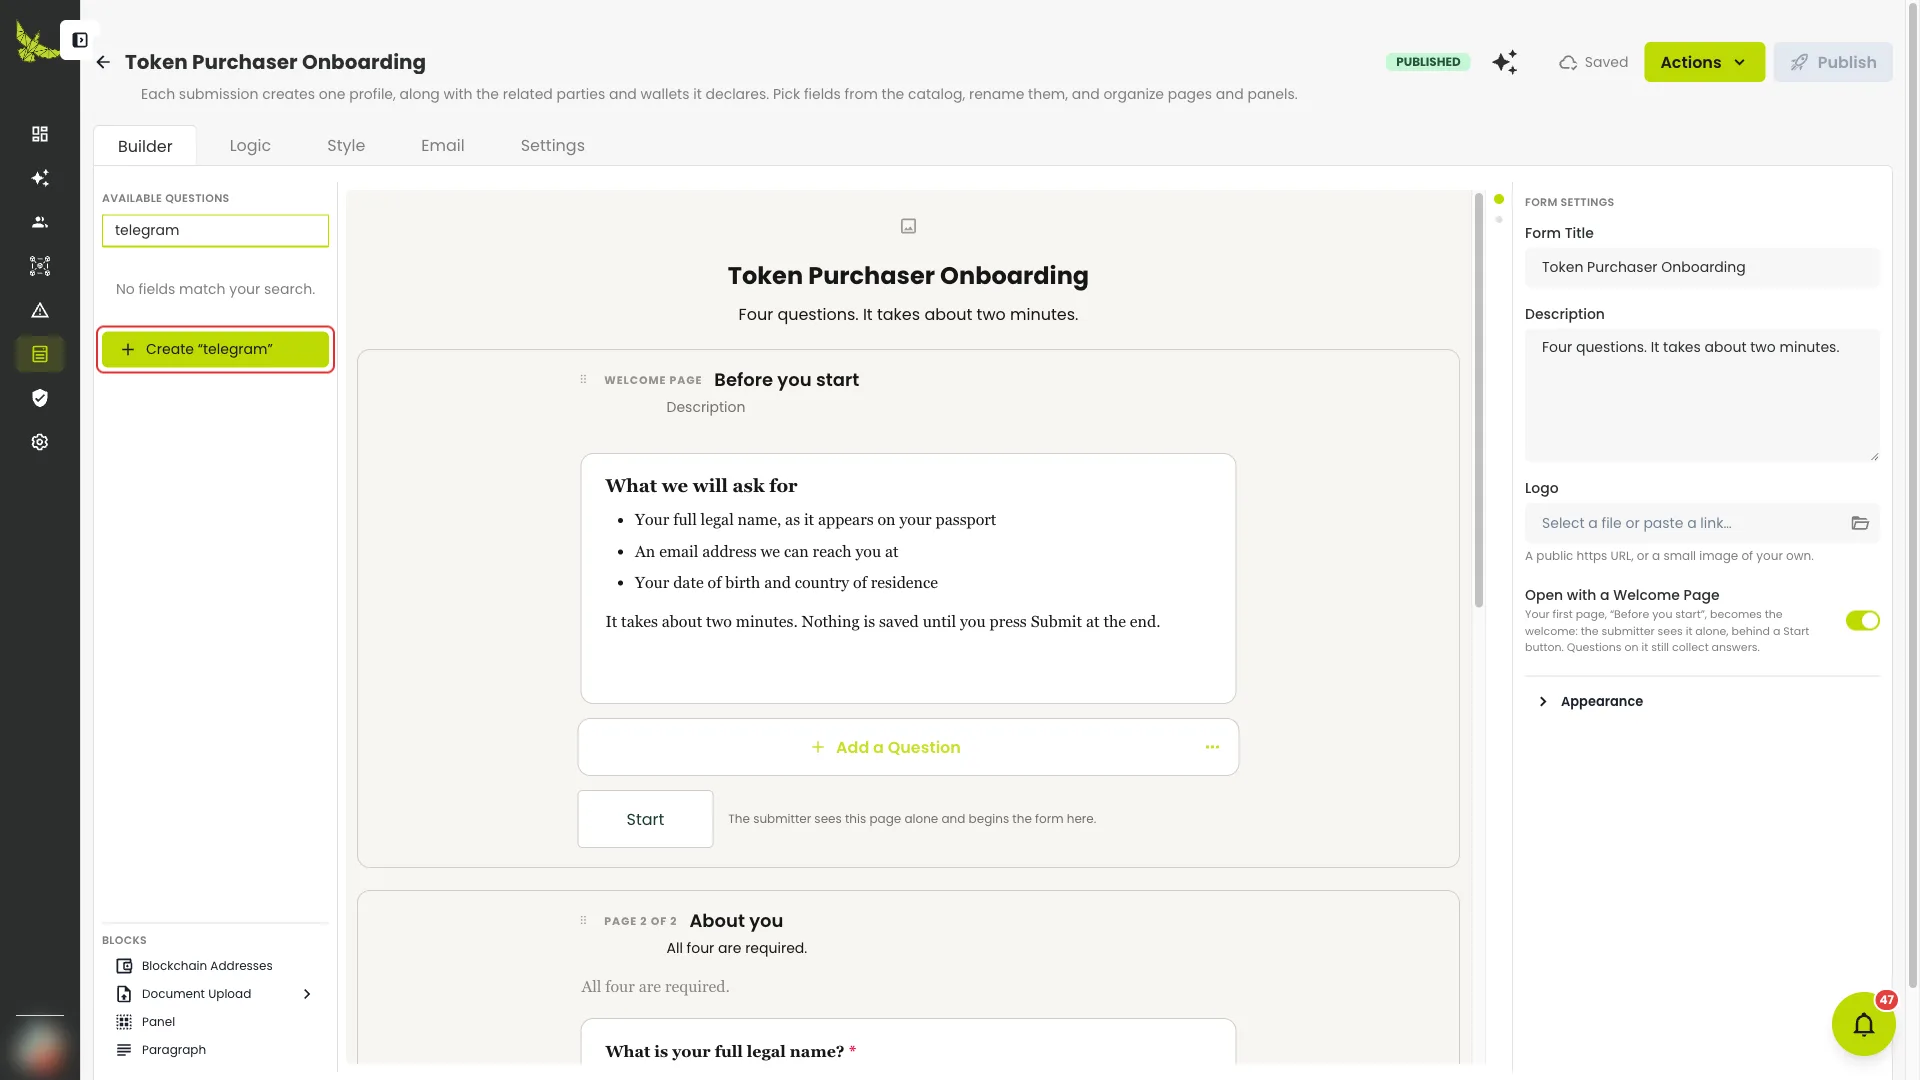Open the shield check icon in sidebar
The width and height of the screenshot is (1920, 1080).
[40, 398]
